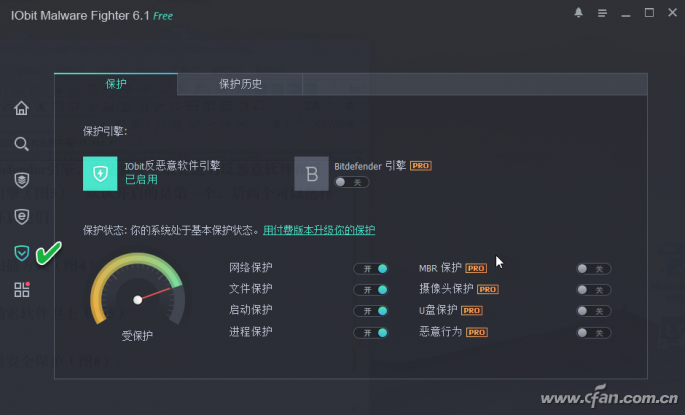This screenshot has height=415, width=685.
Task: Enable the Bitdefender engine toggle
Action: [x=352, y=182]
